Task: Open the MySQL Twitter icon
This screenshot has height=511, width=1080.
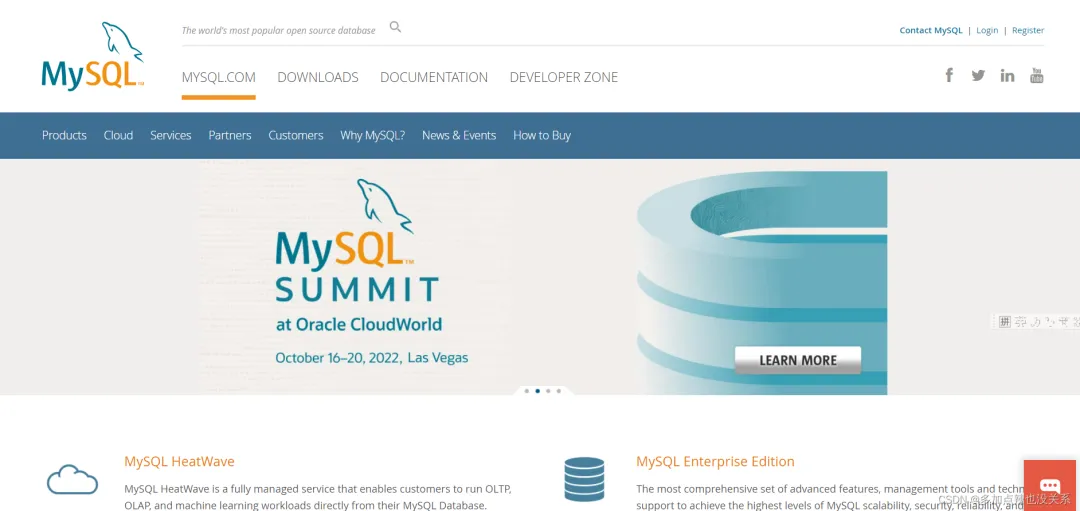Action: 978,76
